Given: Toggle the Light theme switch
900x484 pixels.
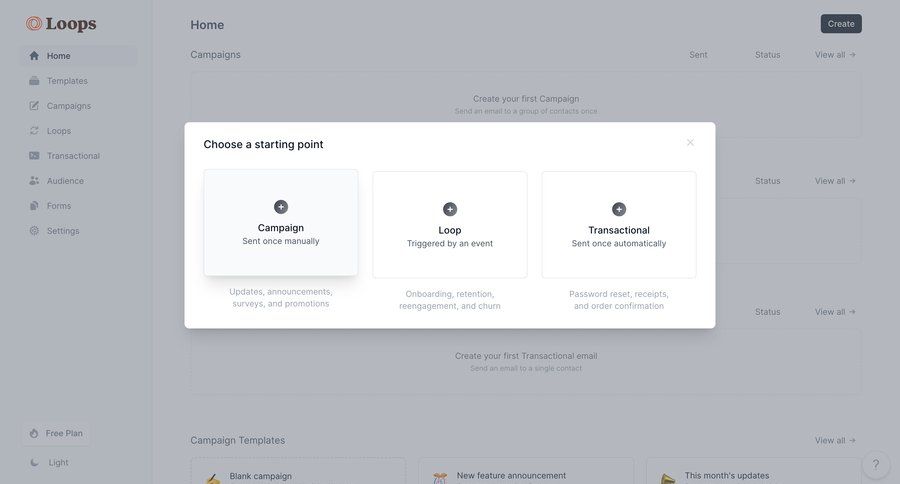Looking at the screenshot, I should click(x=49, y=462).
